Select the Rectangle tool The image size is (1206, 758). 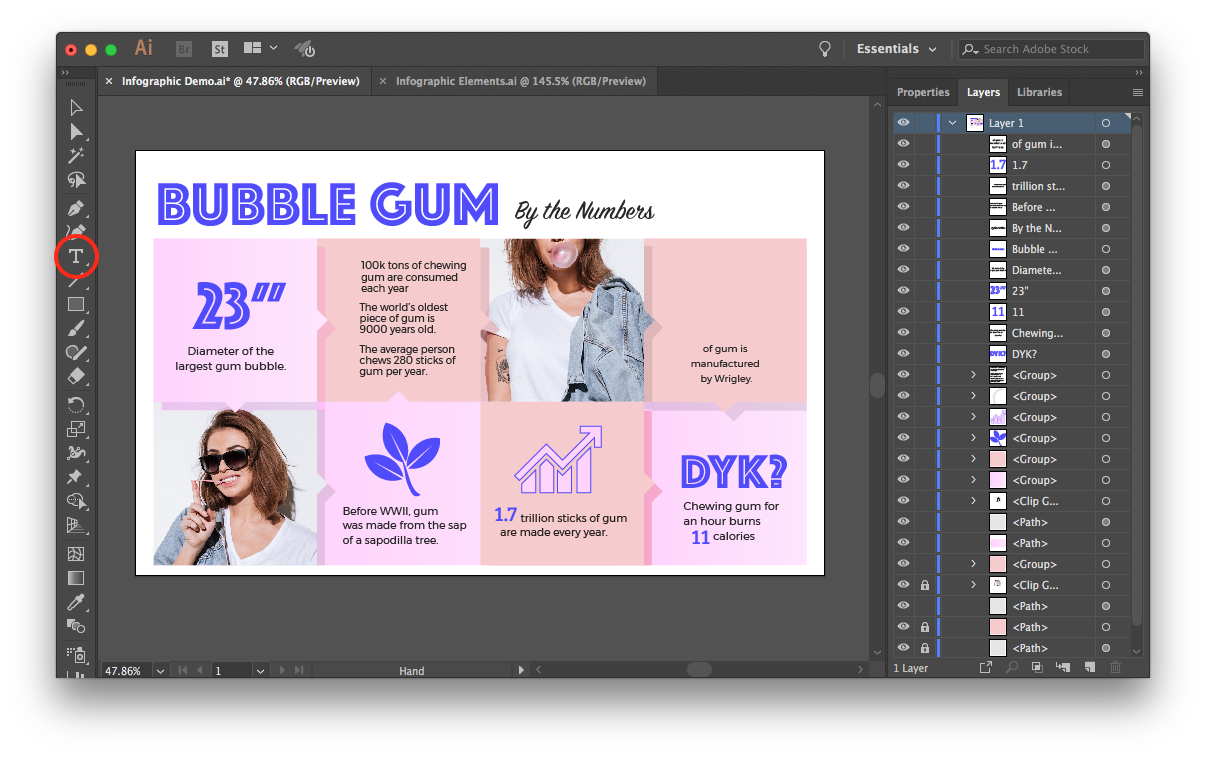(x=76, y=304)
